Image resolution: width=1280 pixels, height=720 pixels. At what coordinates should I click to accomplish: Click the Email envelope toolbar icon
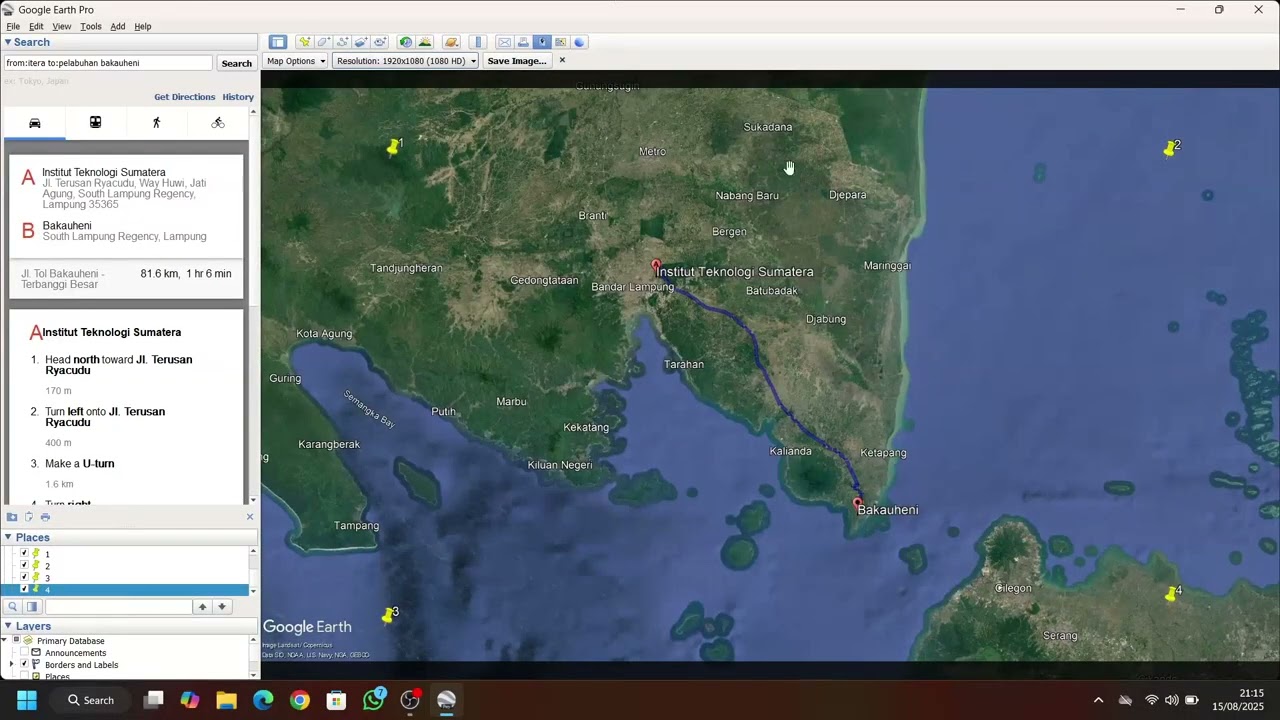(505, 42)
